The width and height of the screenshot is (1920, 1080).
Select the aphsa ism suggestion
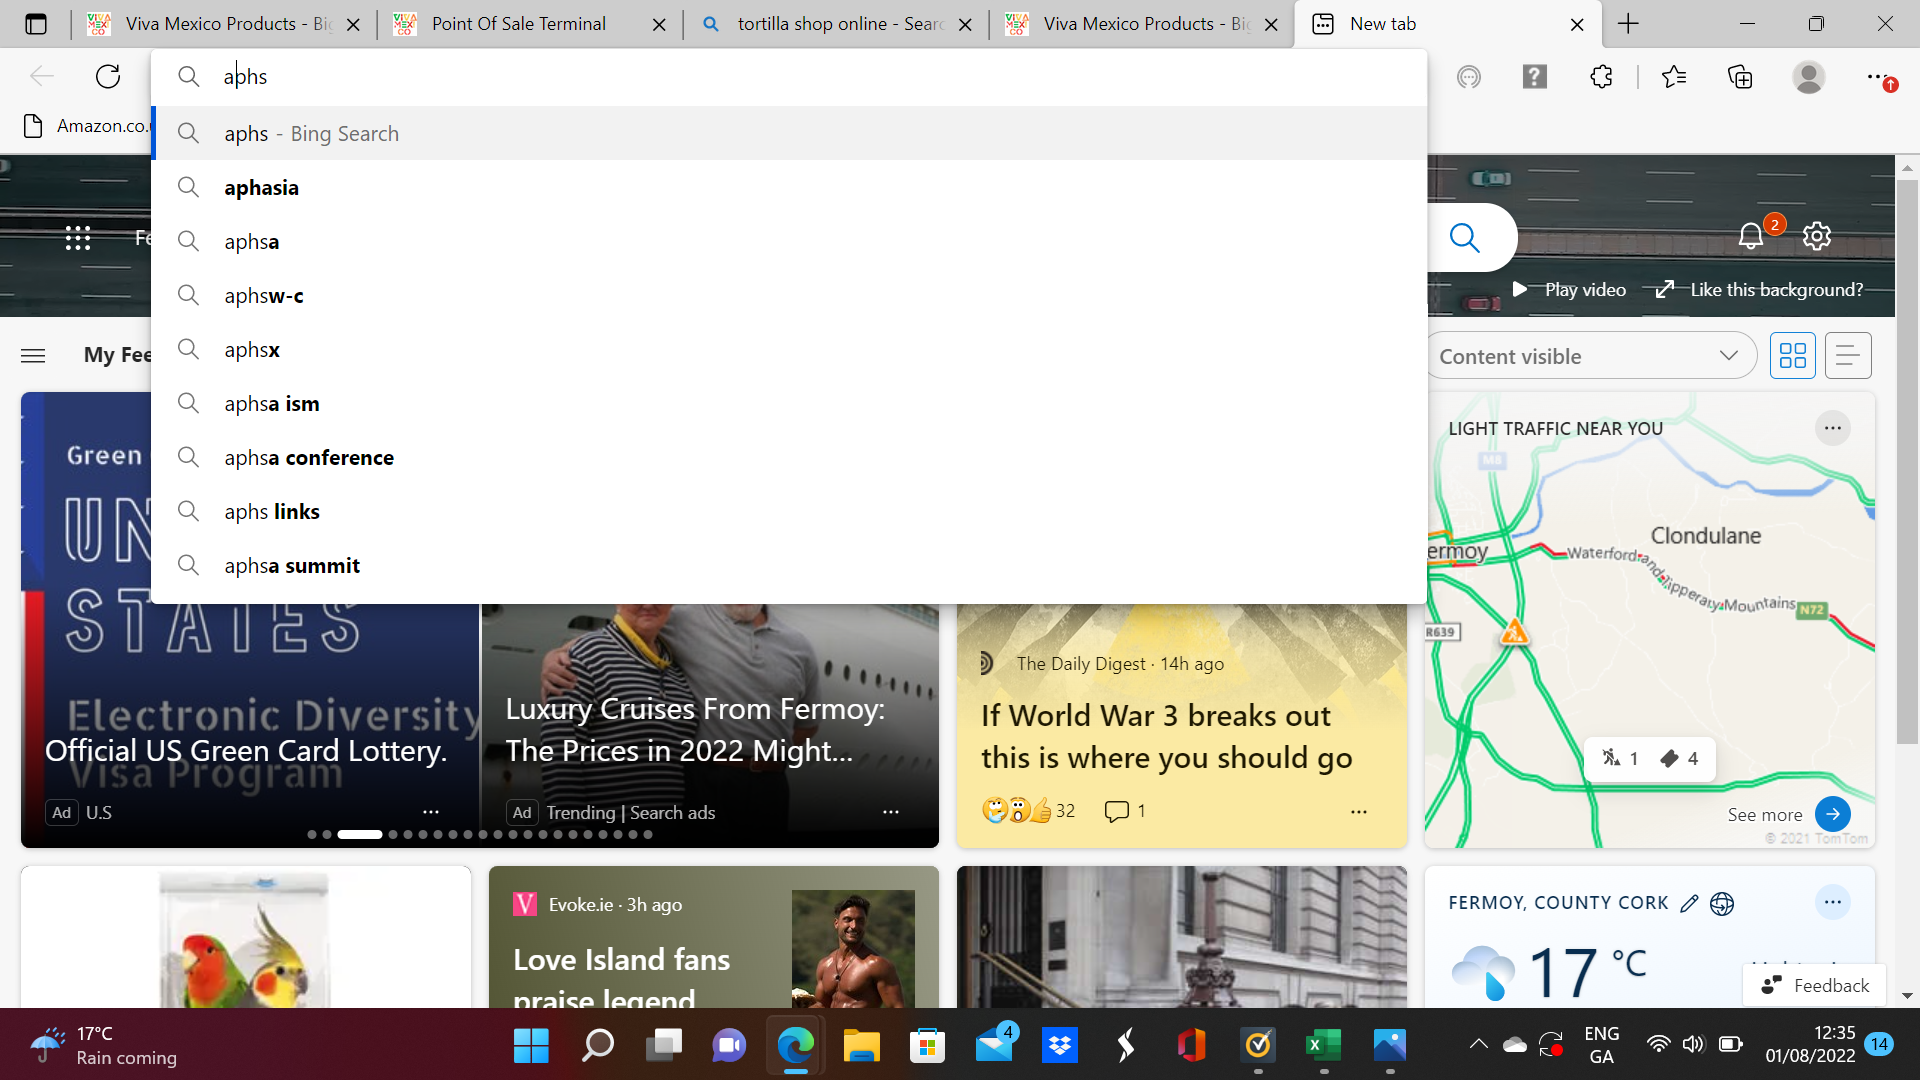[x=789, y=403]
